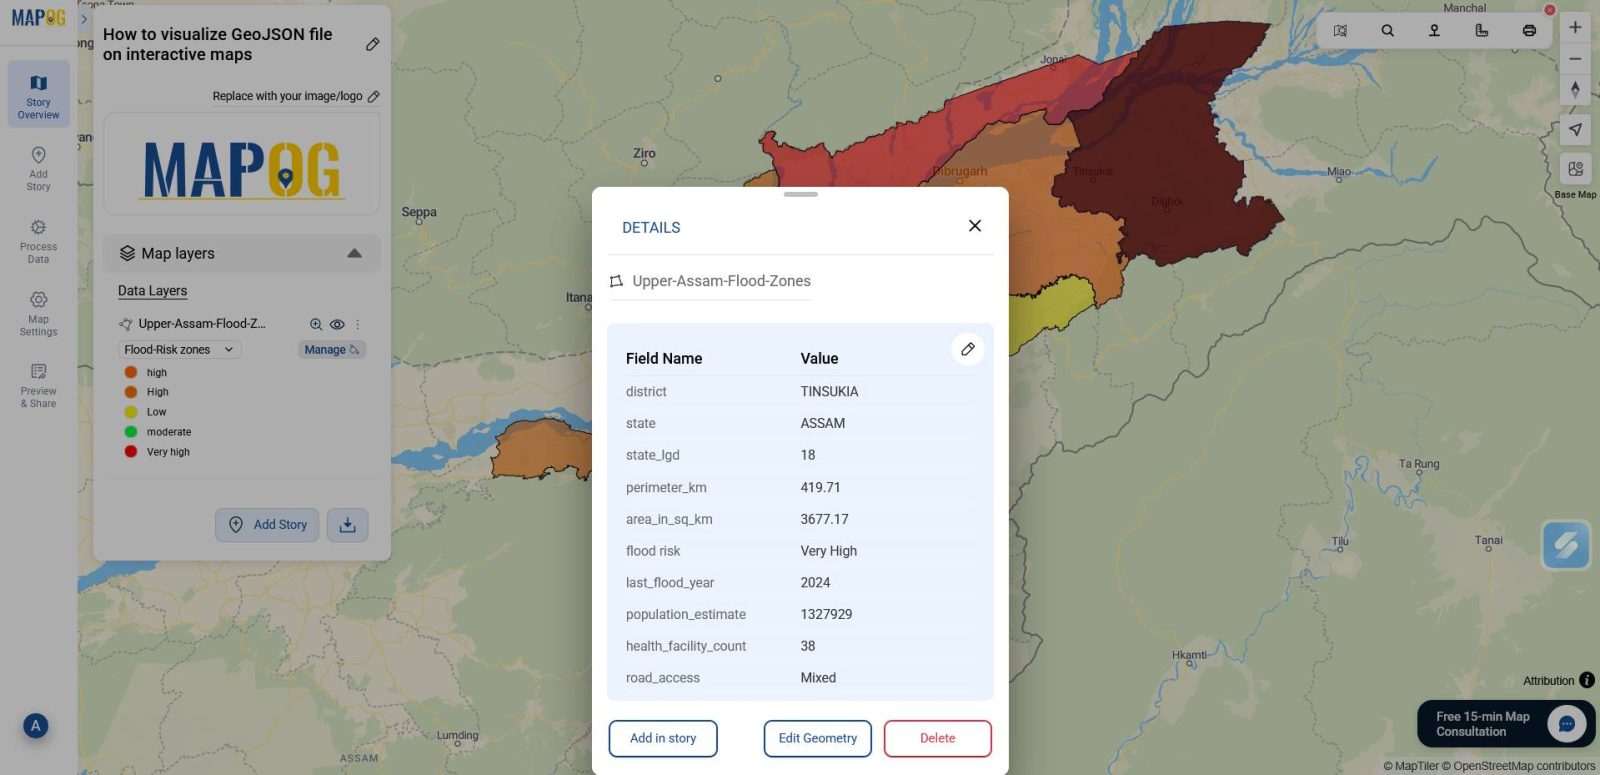The width and height of the screenshot is (1600, 775).
Task: Select the yellow 'Low' legend swatch
Action: [x=130, y=412]
